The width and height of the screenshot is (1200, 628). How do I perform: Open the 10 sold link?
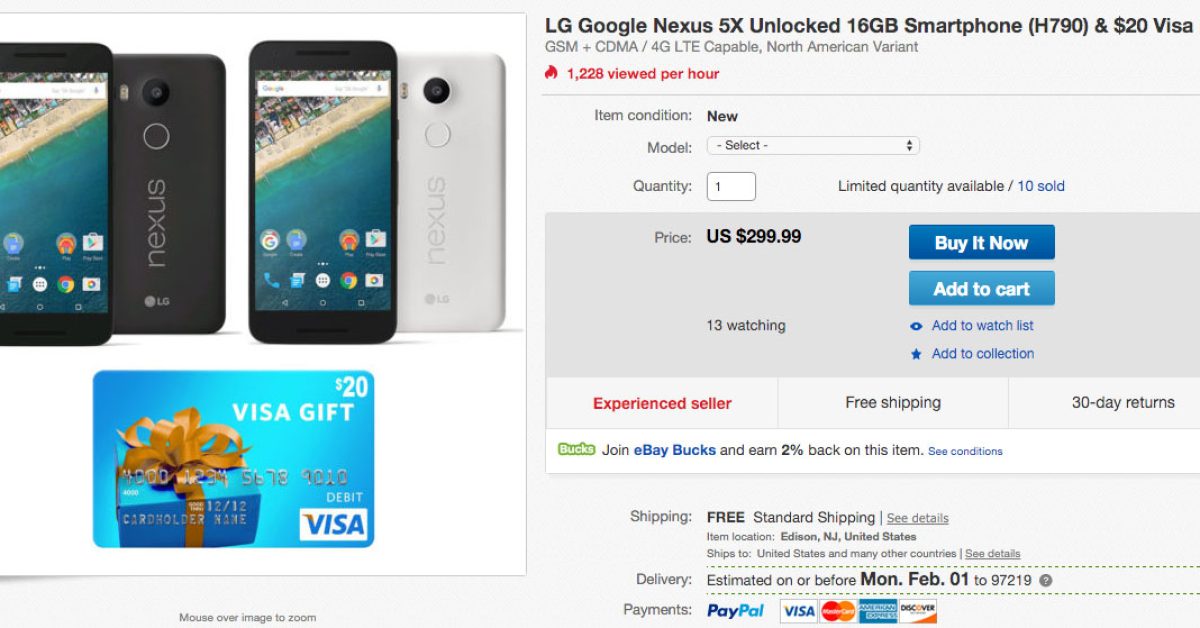pos(1041,186)
